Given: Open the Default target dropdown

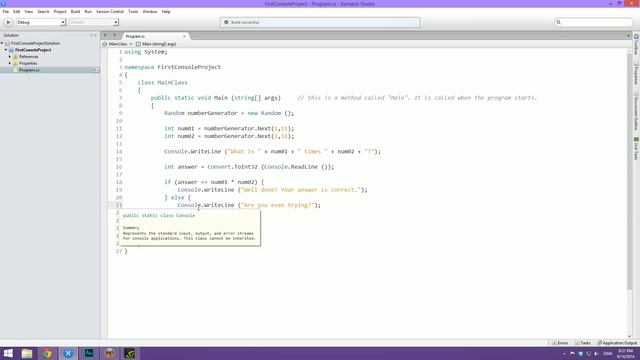Looking at the screenshot, I should (x=93, y=22).
